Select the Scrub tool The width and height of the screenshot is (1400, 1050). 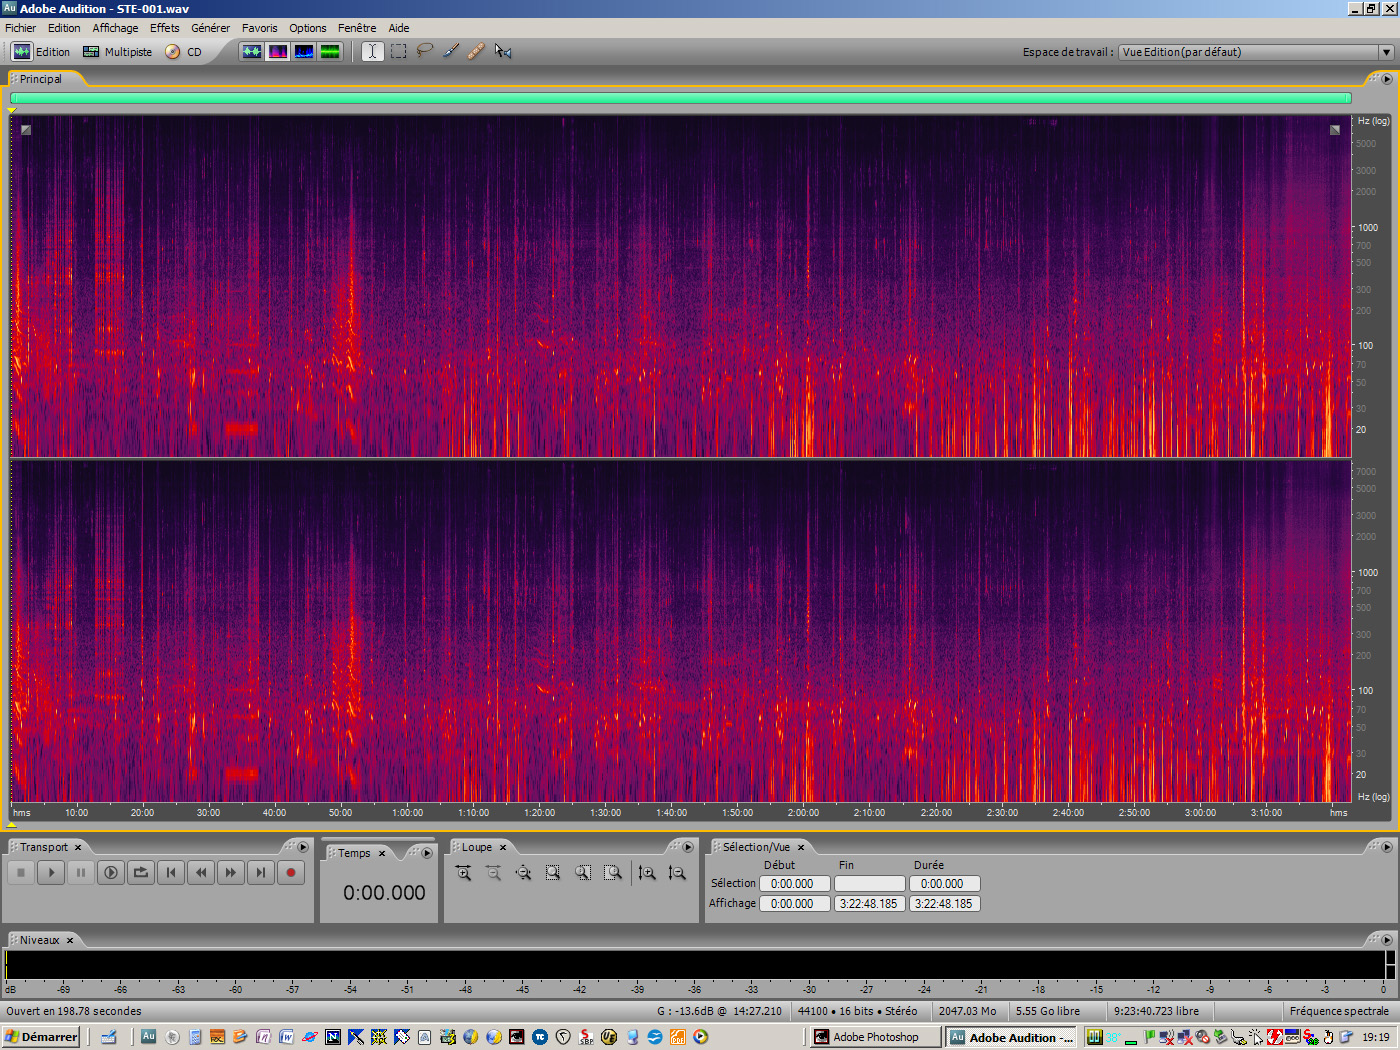502,51
